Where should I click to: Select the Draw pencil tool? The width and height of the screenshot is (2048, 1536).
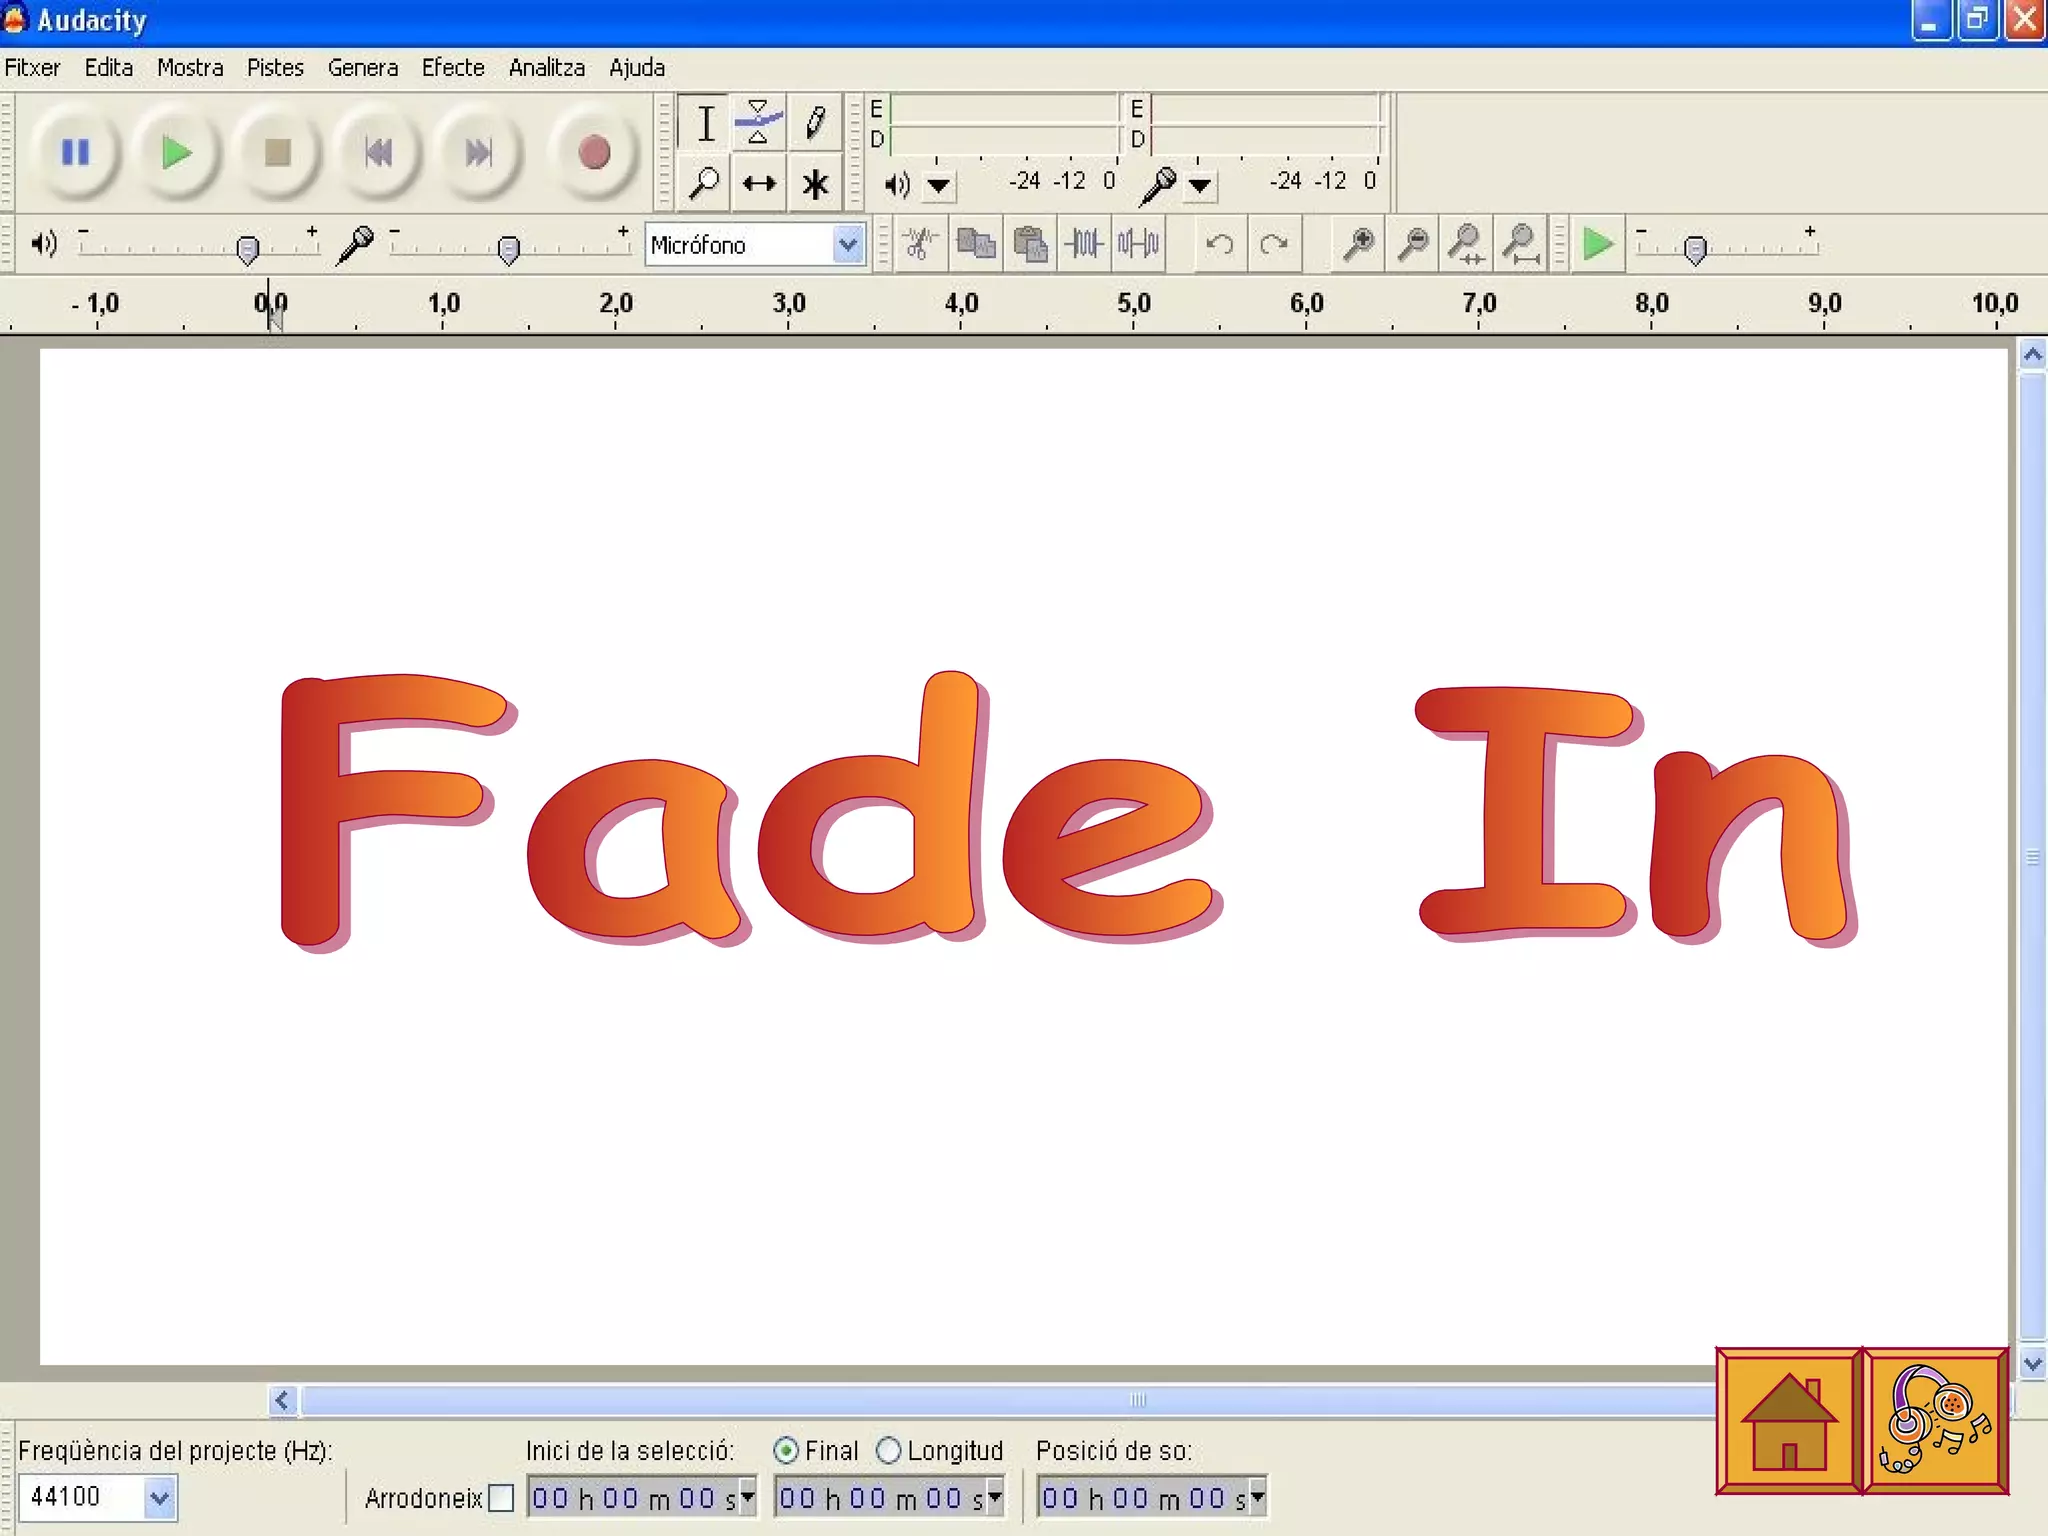815,123
